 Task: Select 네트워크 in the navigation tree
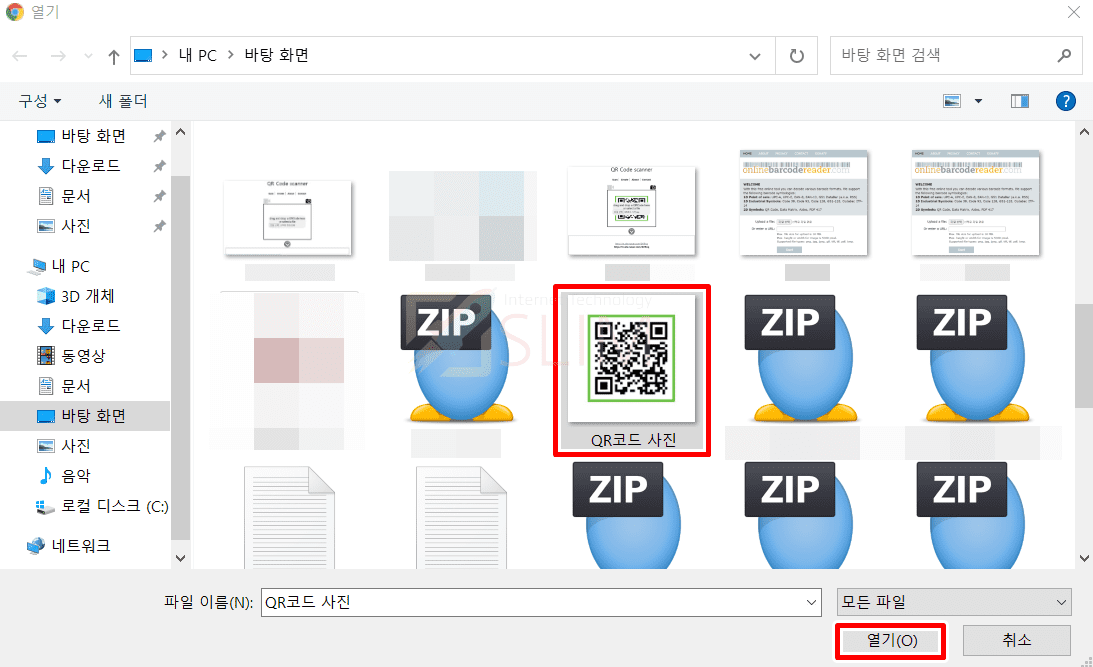click(x=80, y=546)
